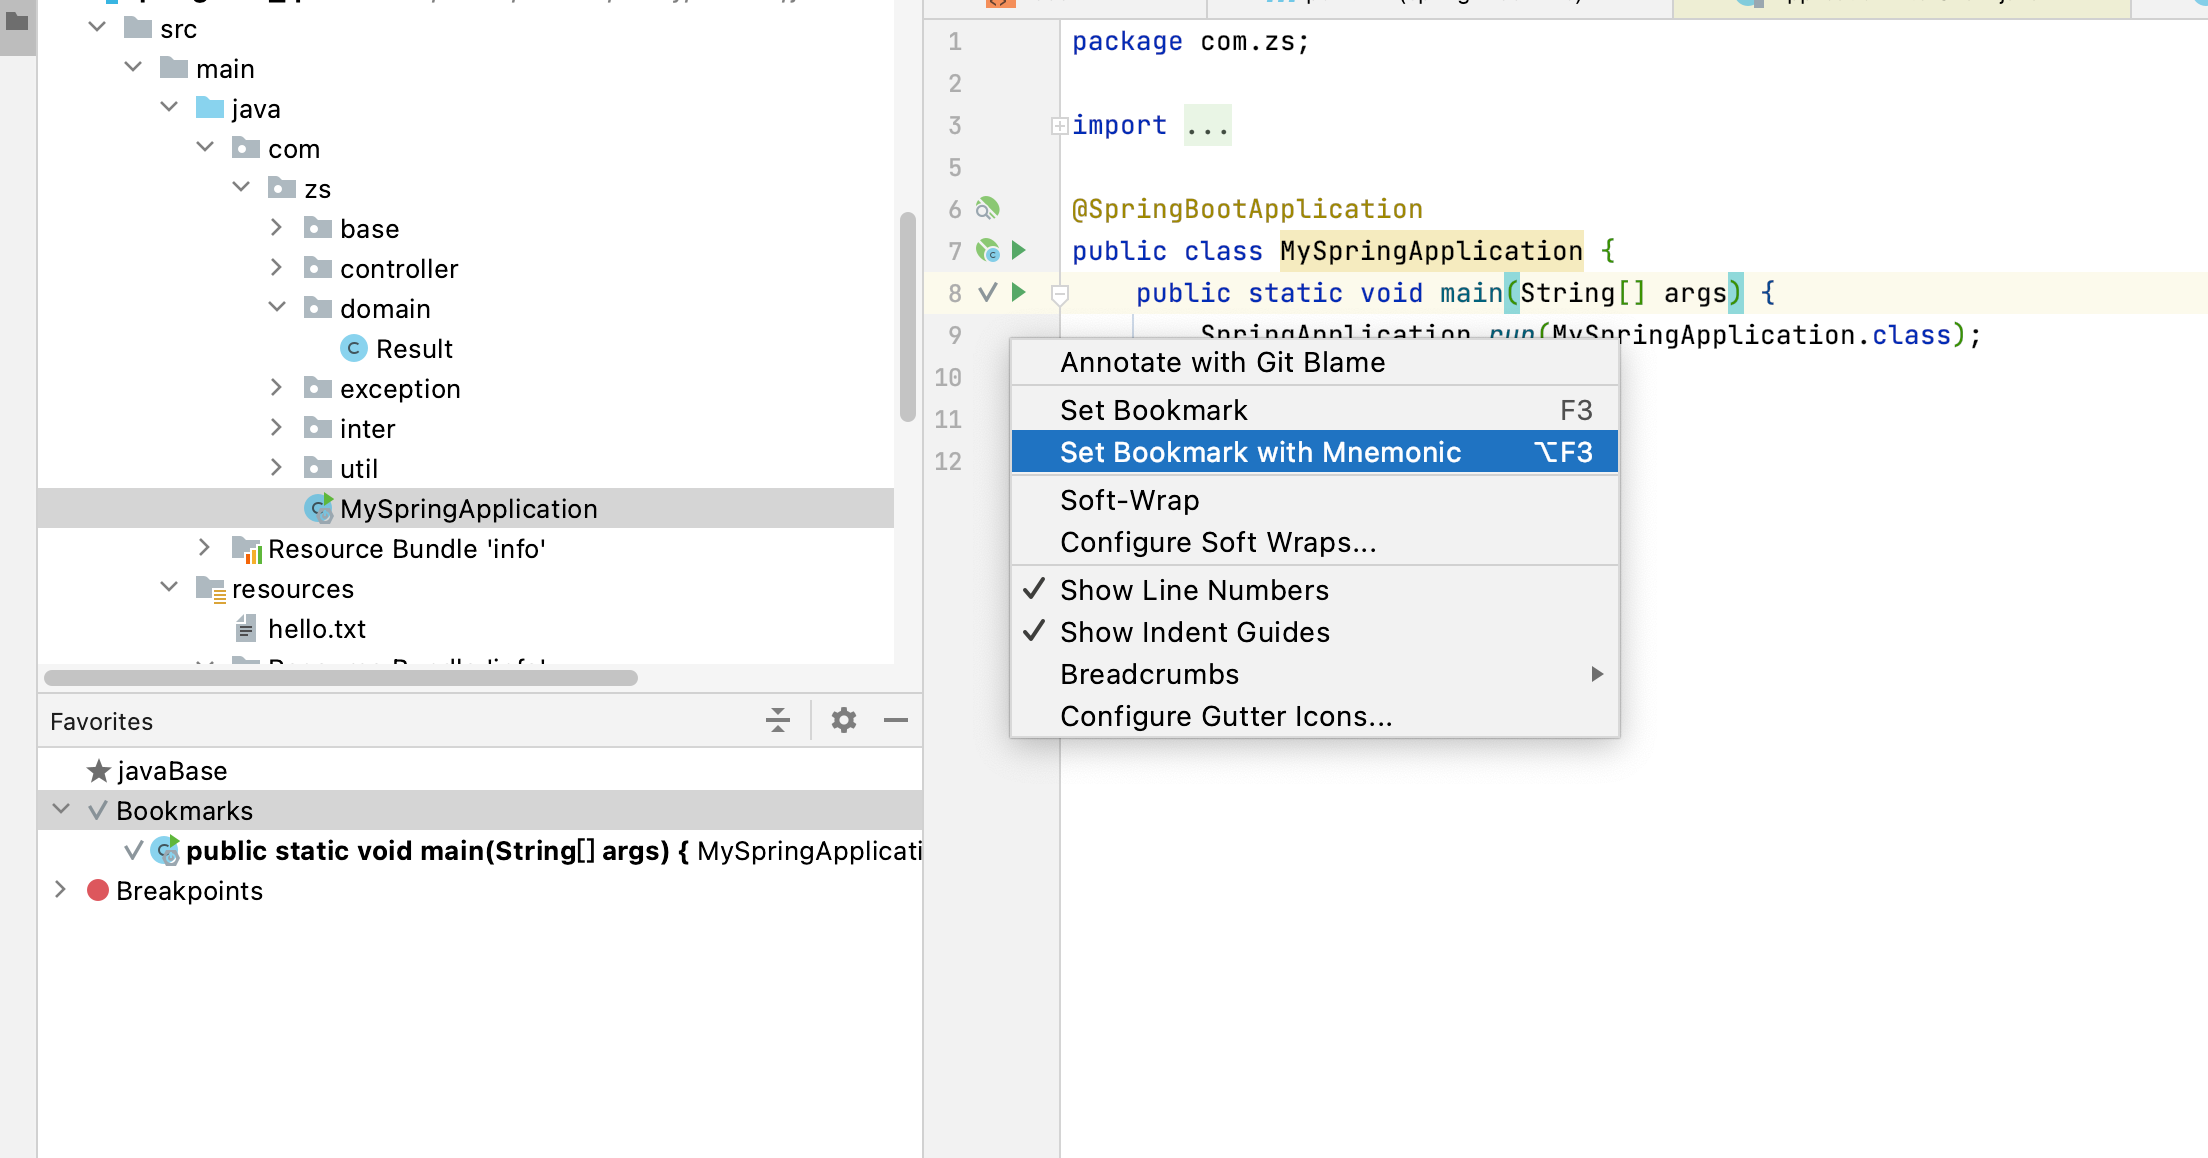This screenshot has height=1158, width=2208.
Task: Toggle Show Line Numbers option
Action: (x=1194, y=590)
